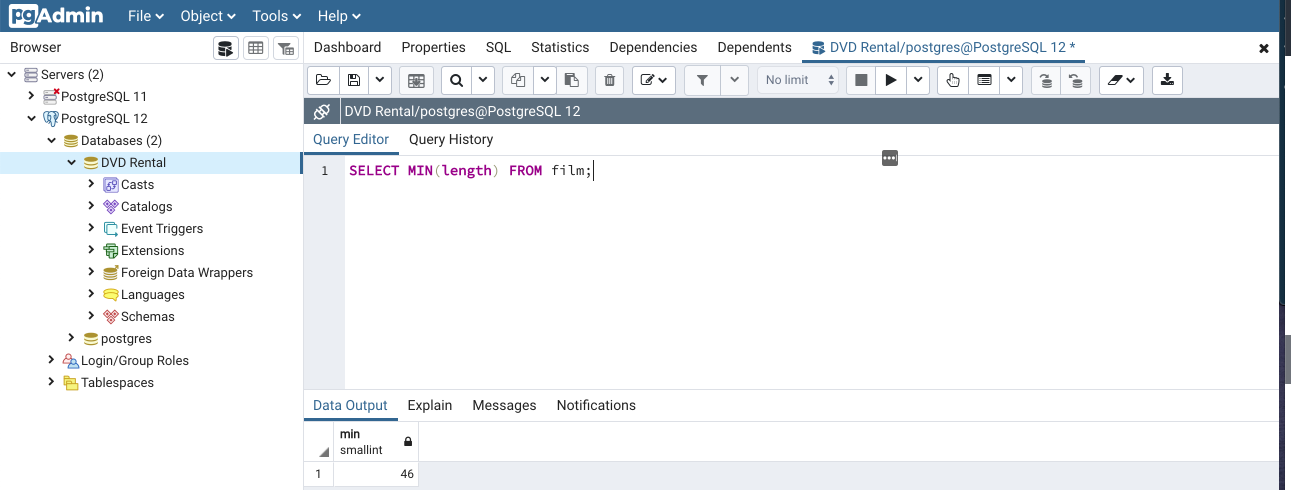Open the Tools menu
1291x490 pixels.
(x=277, y=16)
